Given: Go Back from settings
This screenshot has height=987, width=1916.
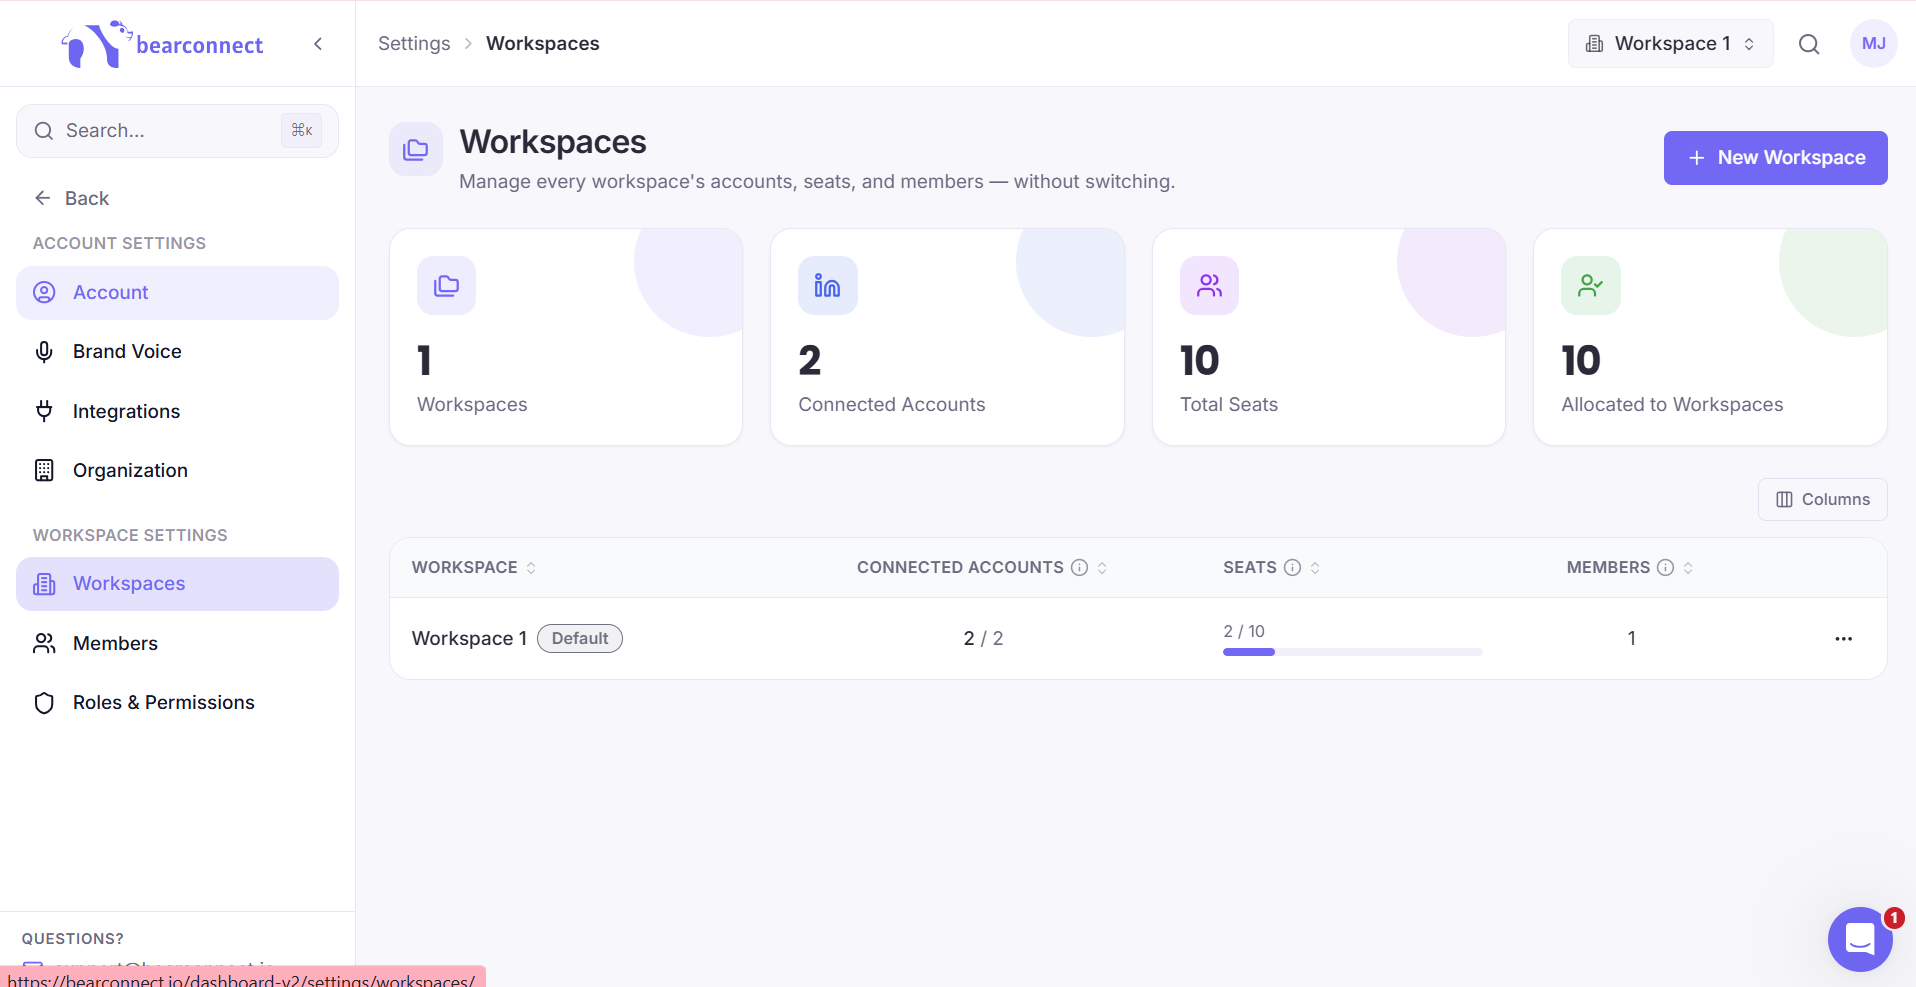Looking at the screenshot, I should pyautogui.click(x=71, y=198).
